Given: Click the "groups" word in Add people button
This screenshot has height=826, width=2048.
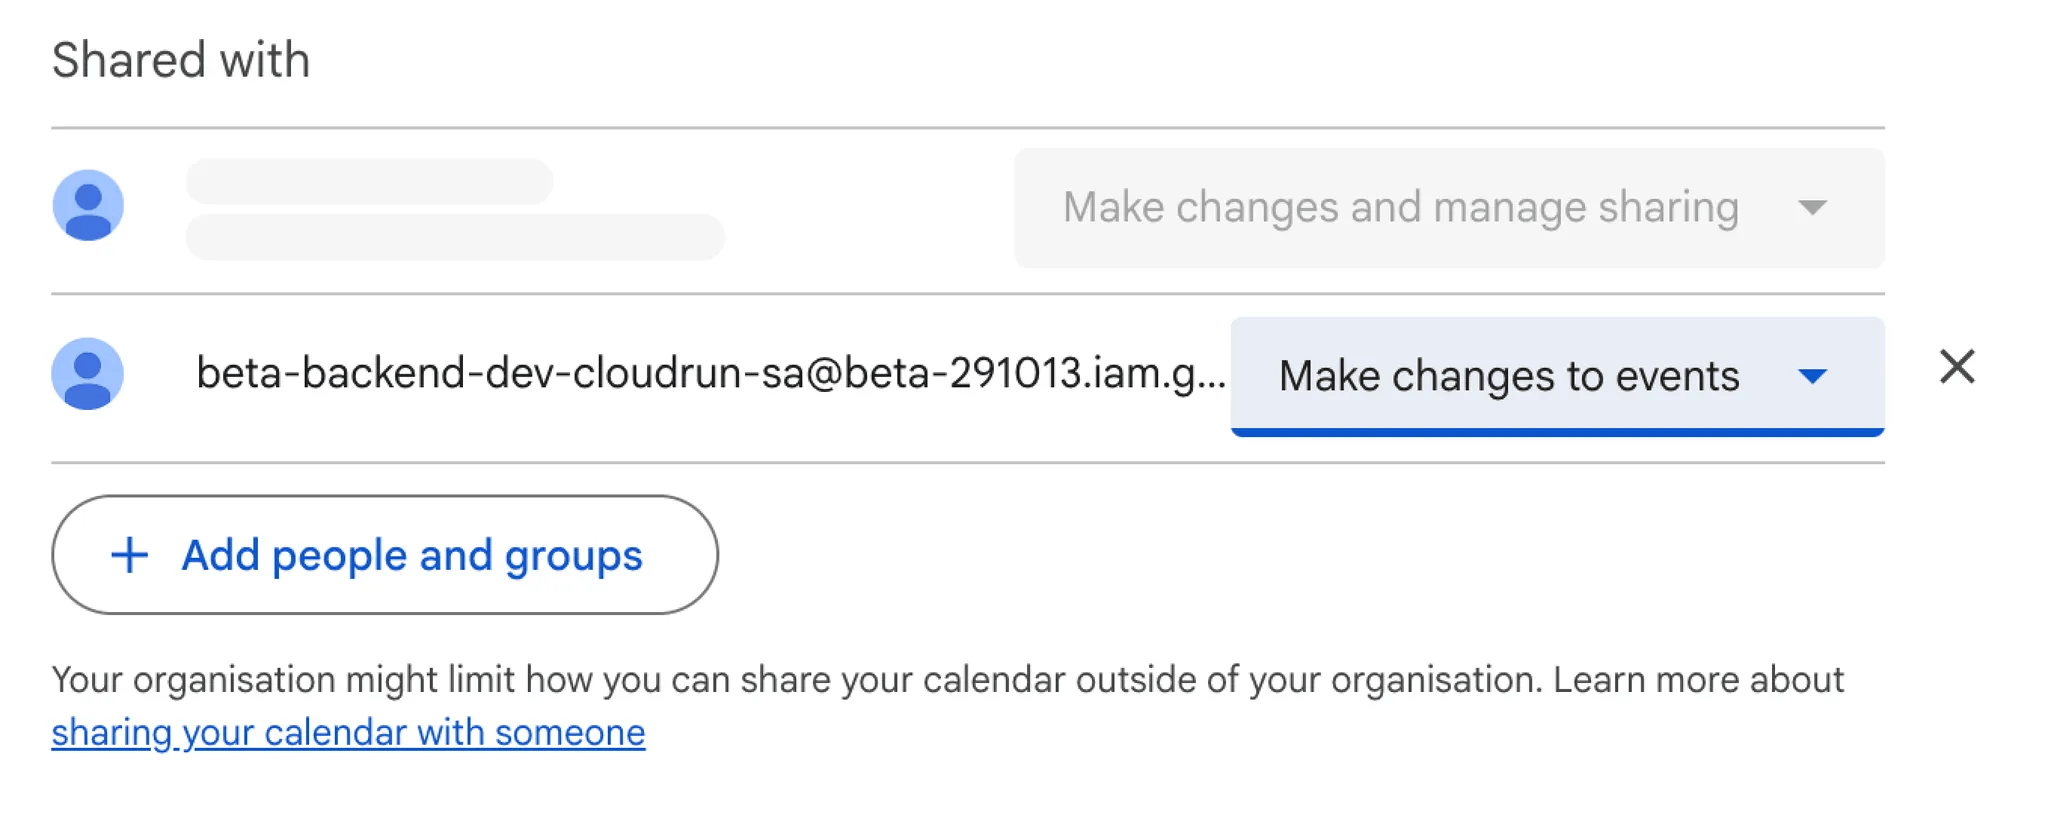Looking at the screenshot, I should [x=573, y=556].
